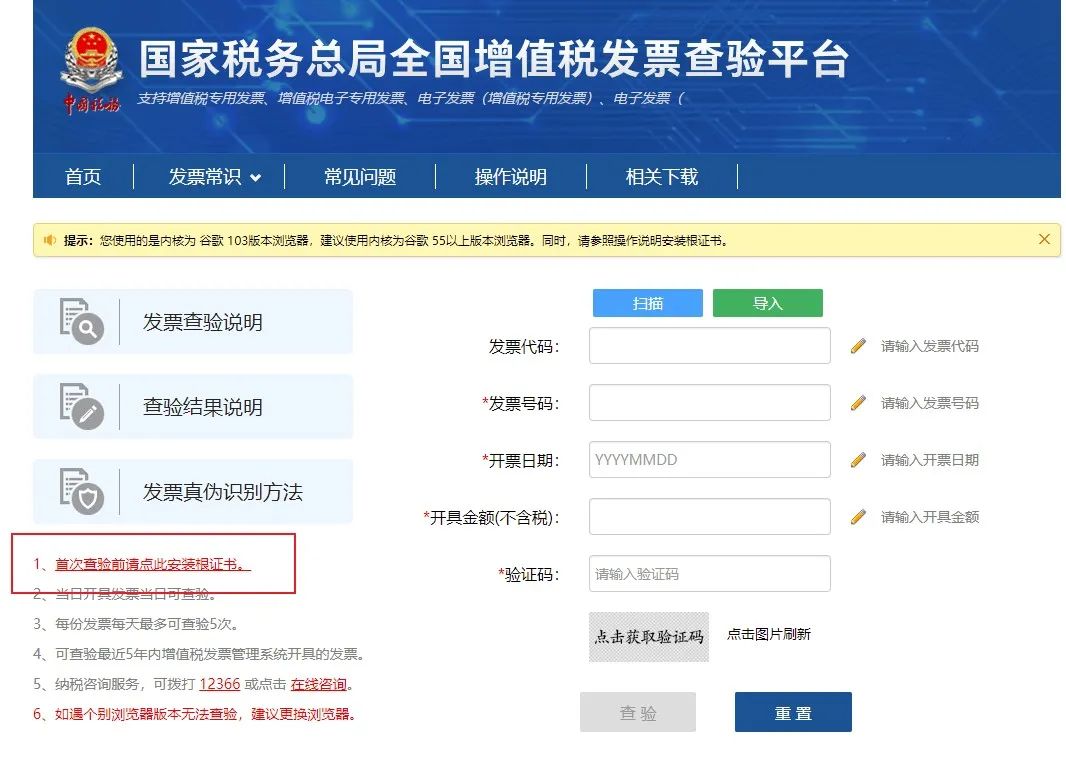Screen dimensions: 1066x762
Task: Close the yellow browser notice bar
Action: (x=1044, y=239)
